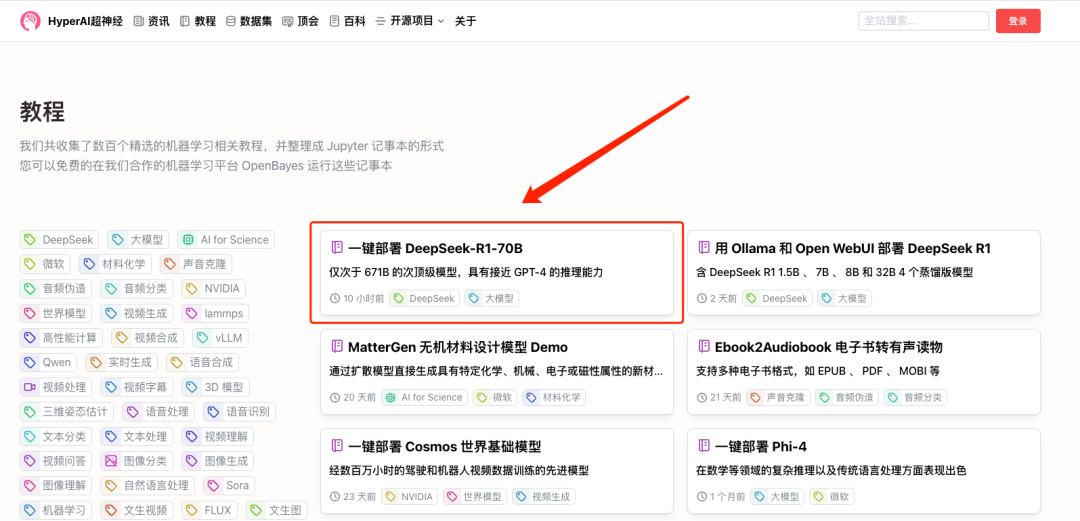Click AI for Science tag on MatterGen card

point(425,397)
